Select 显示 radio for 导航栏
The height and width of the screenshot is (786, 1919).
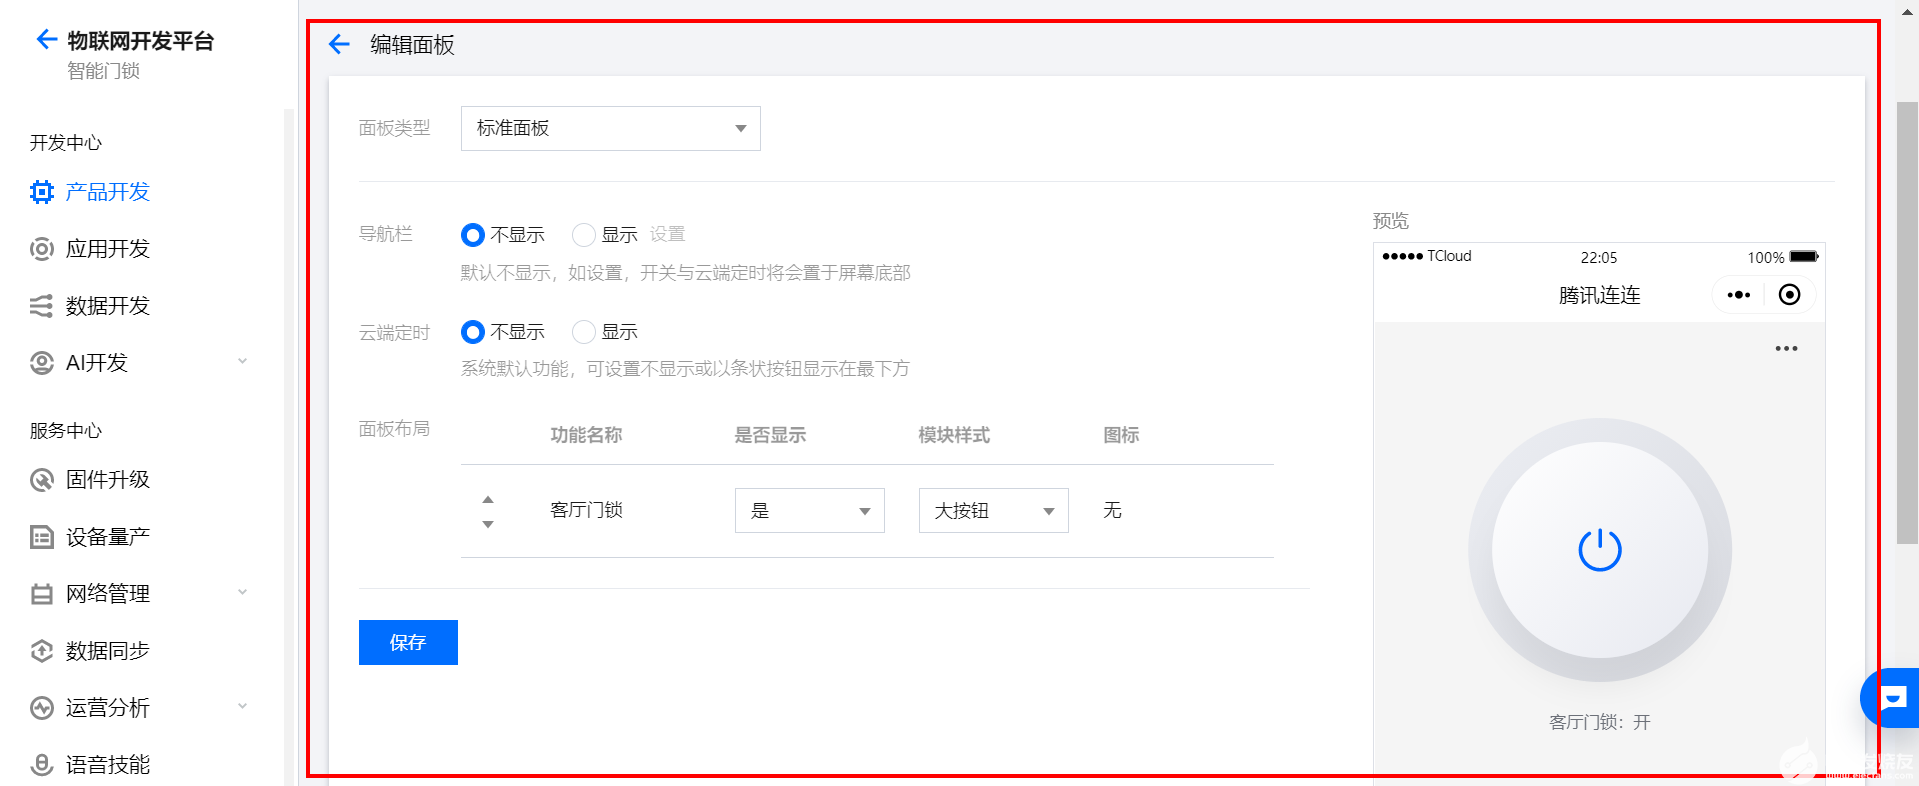(x=584, y=235)
